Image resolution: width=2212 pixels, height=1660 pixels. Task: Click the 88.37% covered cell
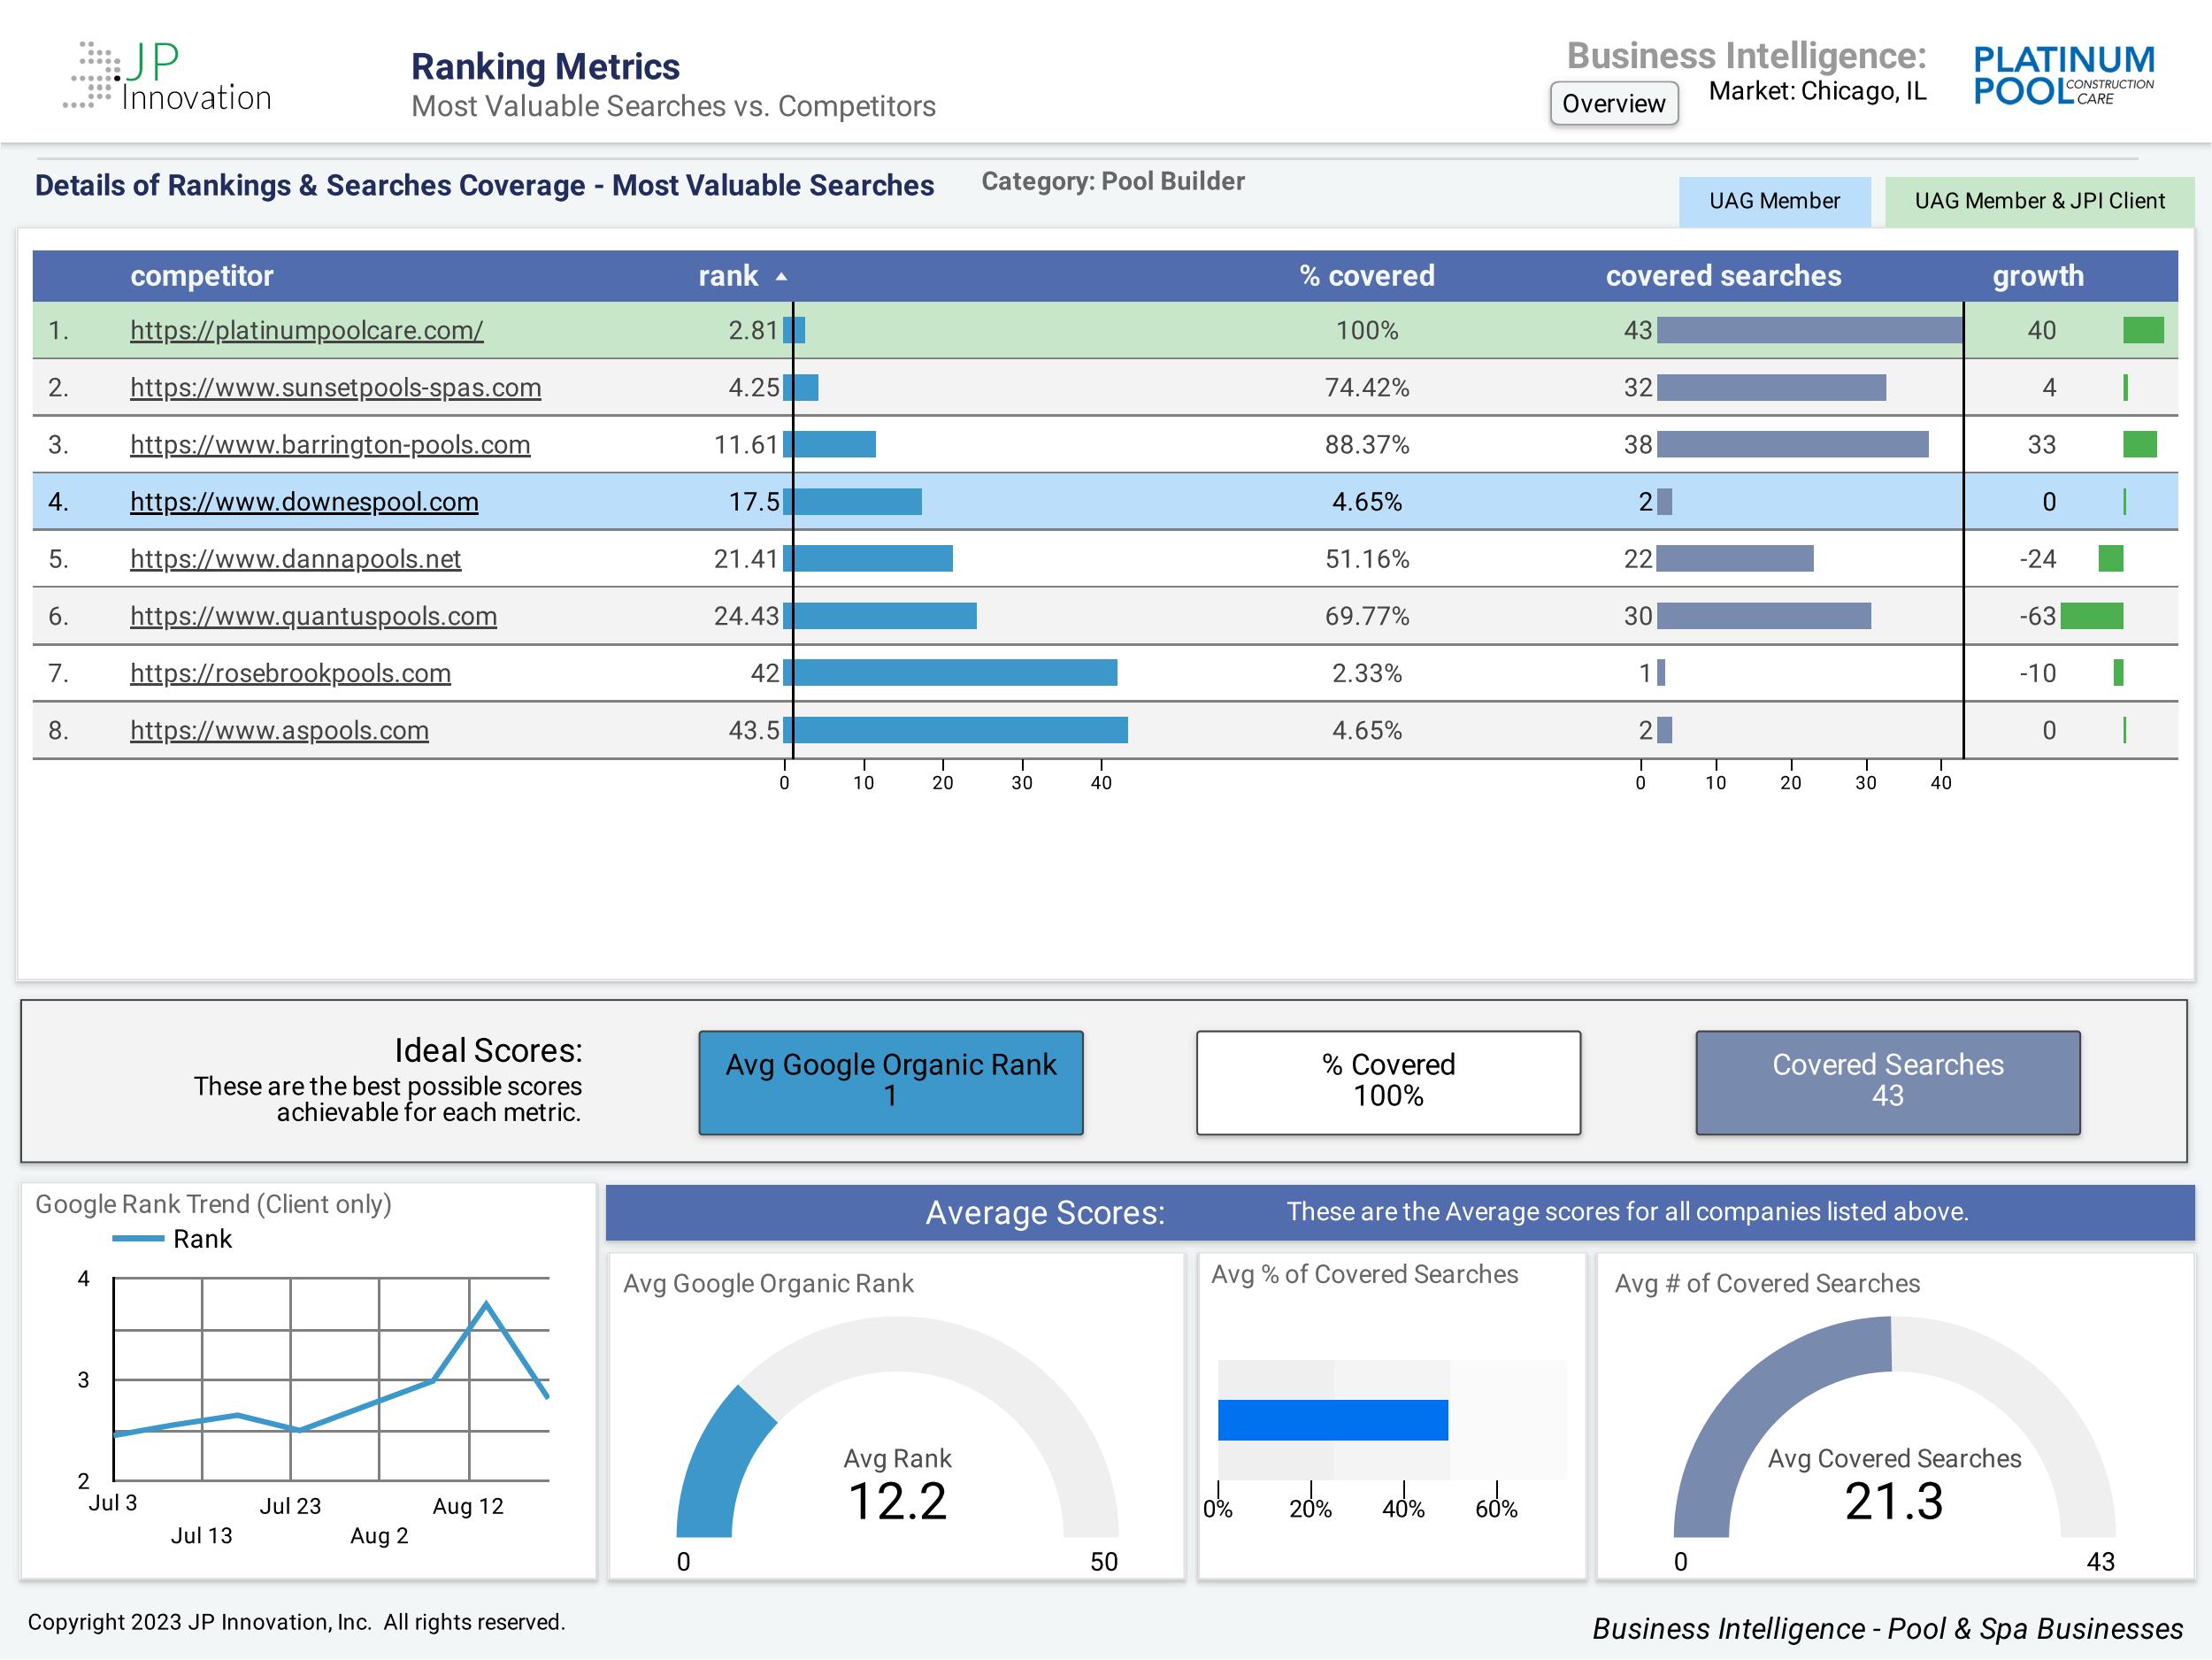(x=1366, y=444)
